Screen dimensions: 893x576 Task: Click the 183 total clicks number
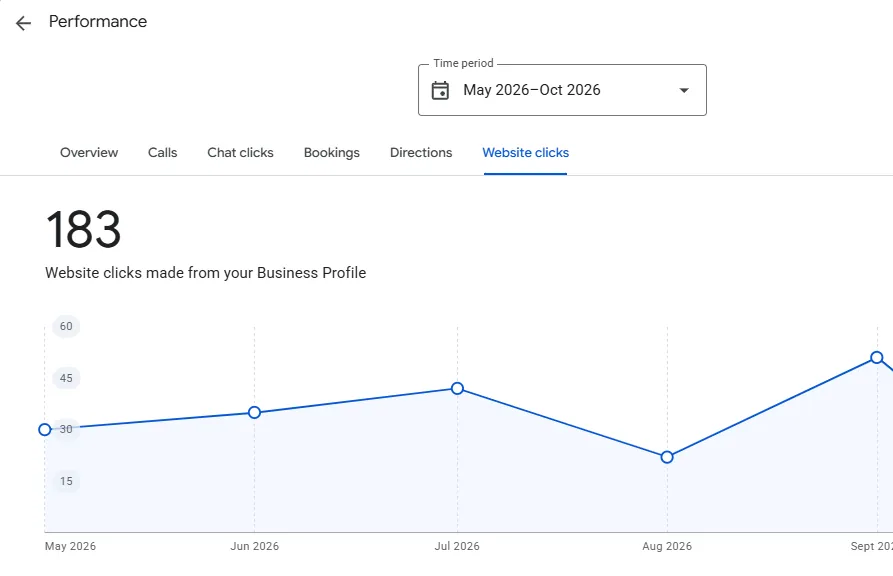click(x=83, y=229)
